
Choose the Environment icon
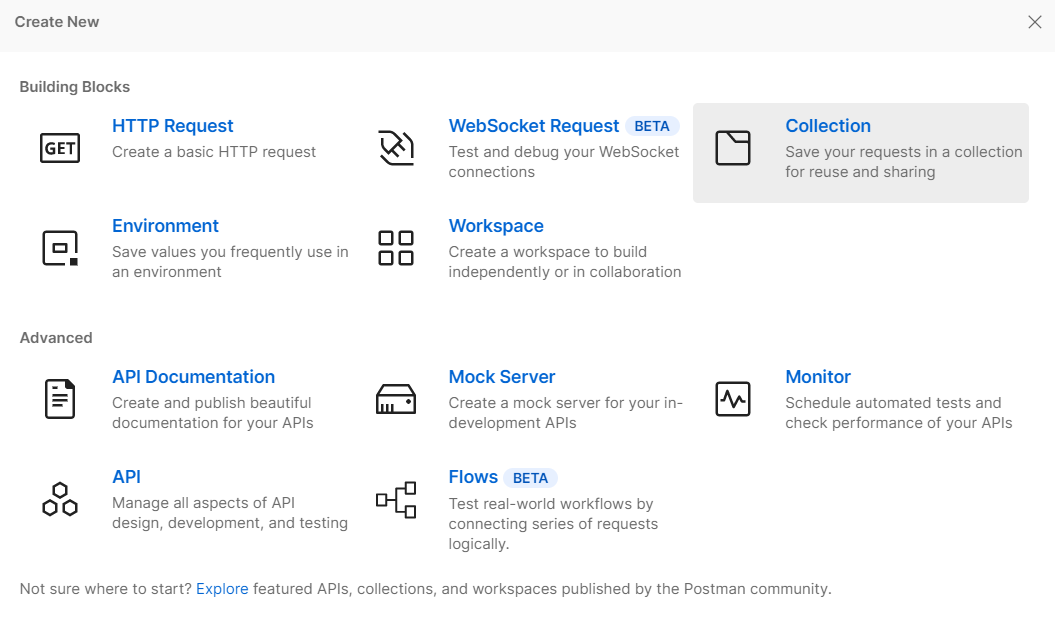(x=60, y=248)
